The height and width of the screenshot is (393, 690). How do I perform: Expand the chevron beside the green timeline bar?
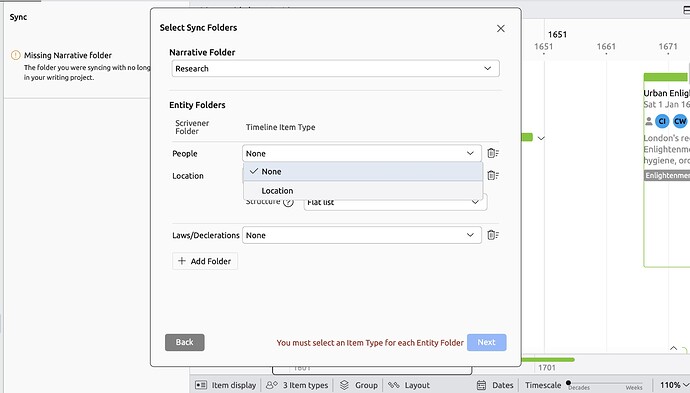coord(541,138)
